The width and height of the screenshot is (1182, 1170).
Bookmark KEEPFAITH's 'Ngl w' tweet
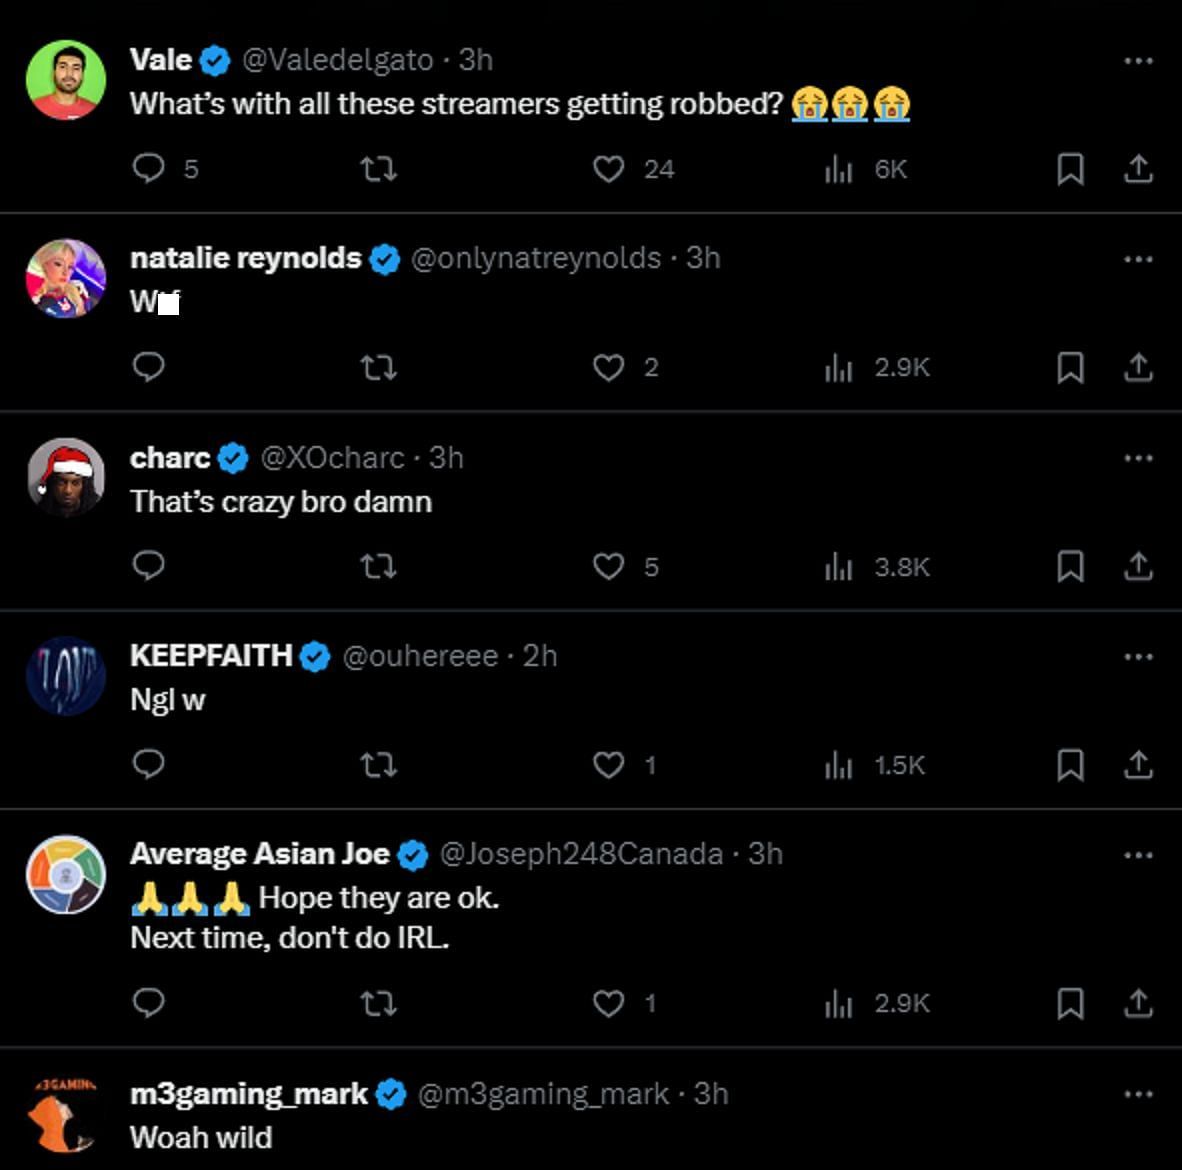[1070, 766]
